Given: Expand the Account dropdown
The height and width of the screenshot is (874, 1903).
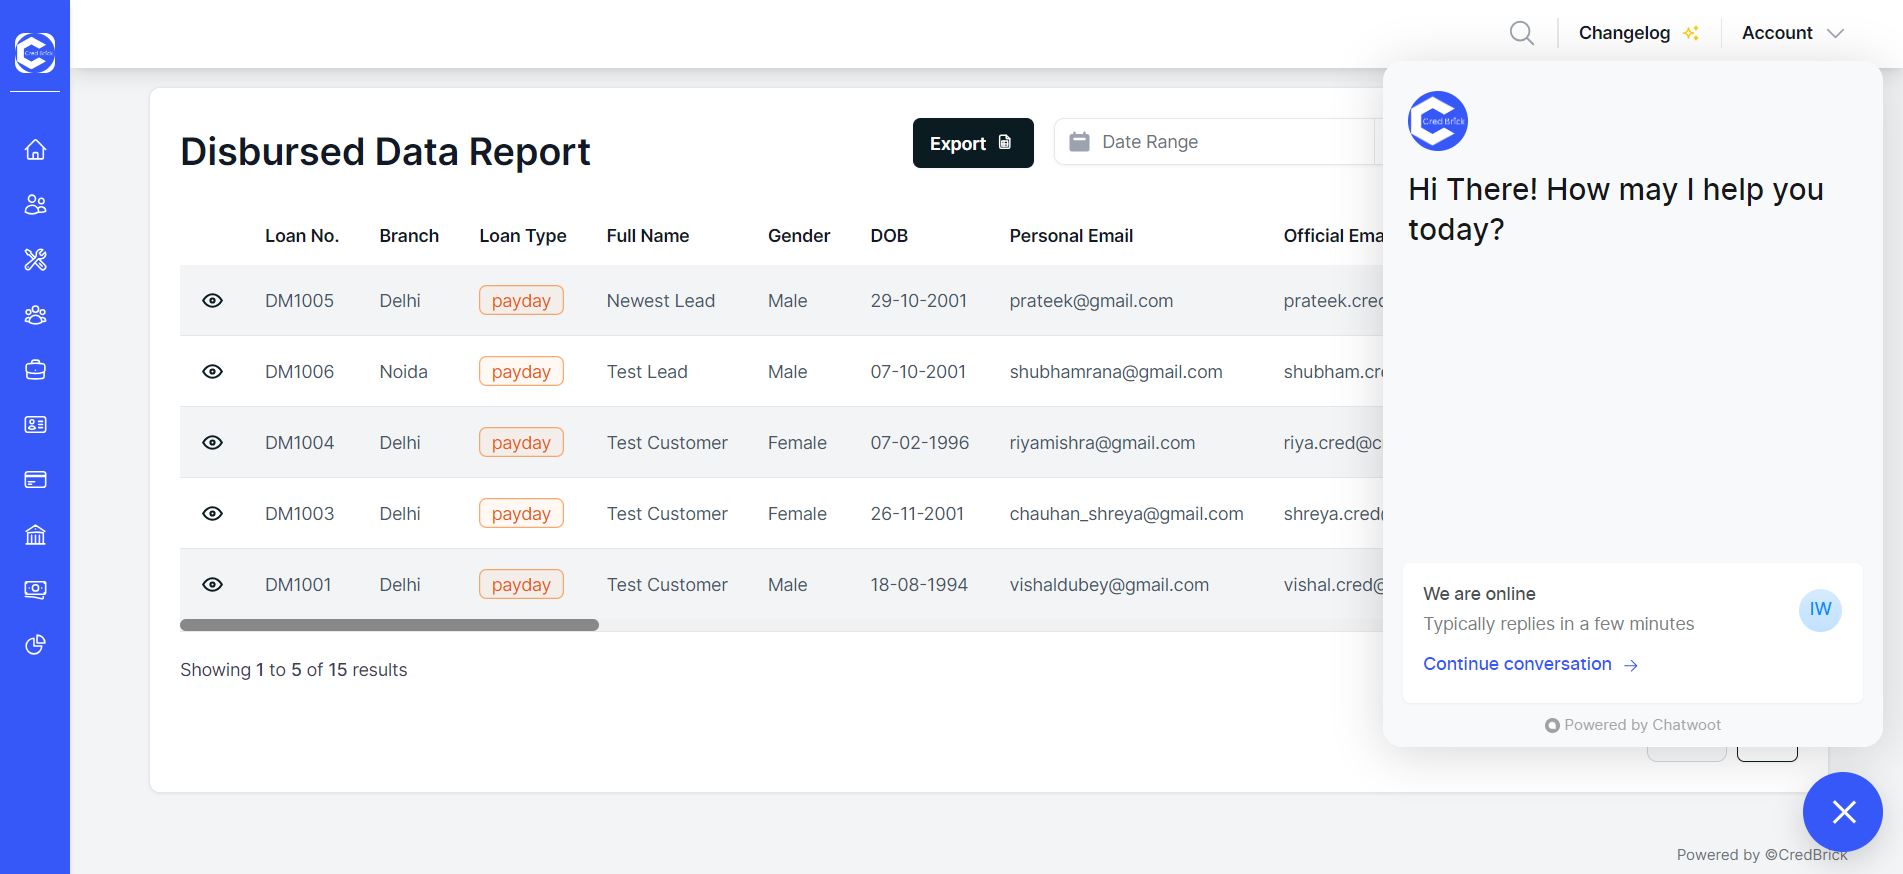Looking at the screenshot, I should (x=1791, y=33).
